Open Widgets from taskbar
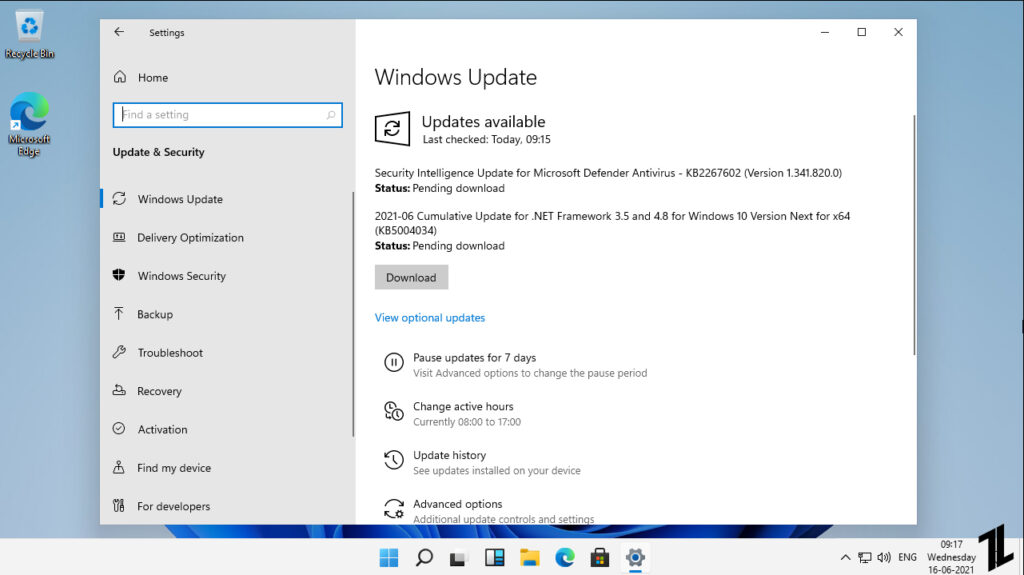The height and width of the screenshot is (575, 1024). (494, 557)
